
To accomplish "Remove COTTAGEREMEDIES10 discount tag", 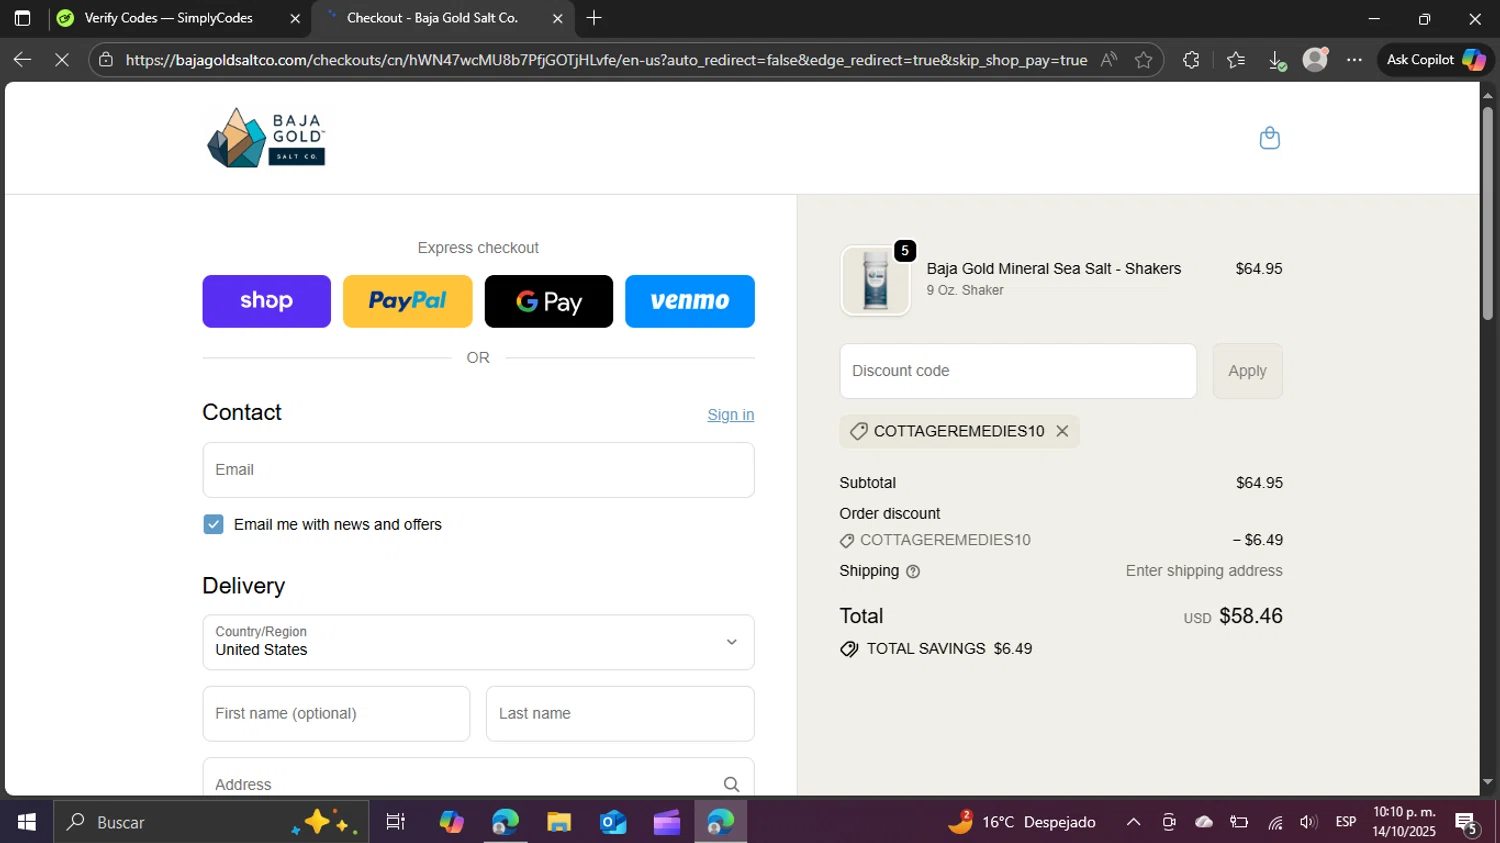I will click(1062, 431).
